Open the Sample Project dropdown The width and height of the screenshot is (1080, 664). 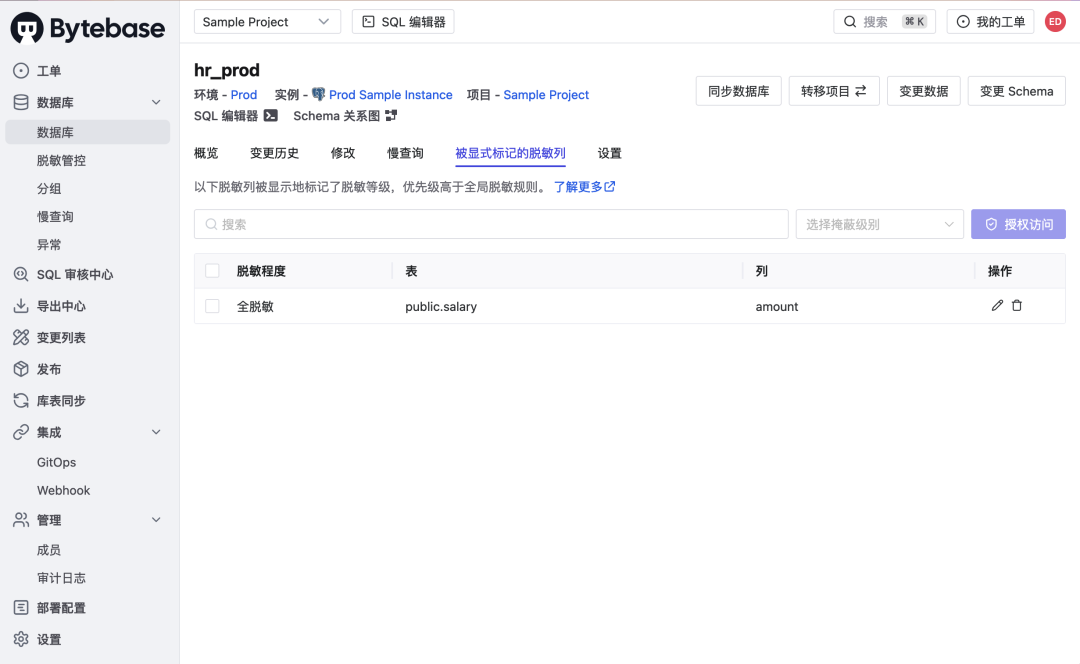pos(267,21)
